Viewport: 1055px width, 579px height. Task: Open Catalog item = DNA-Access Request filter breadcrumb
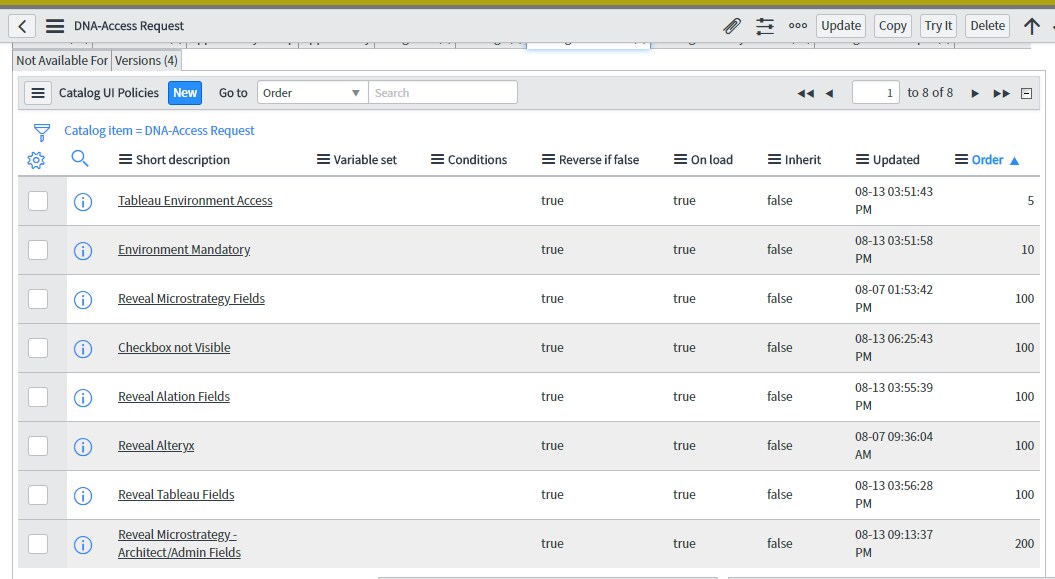159,130
